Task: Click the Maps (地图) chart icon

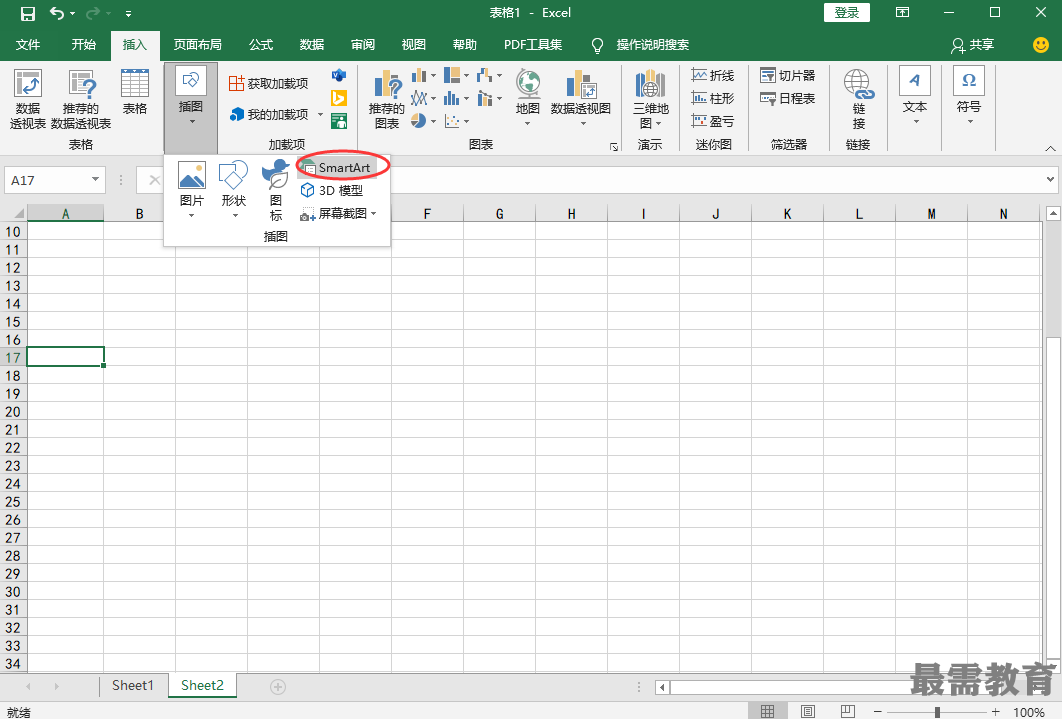Action: (x=528, y=97)
